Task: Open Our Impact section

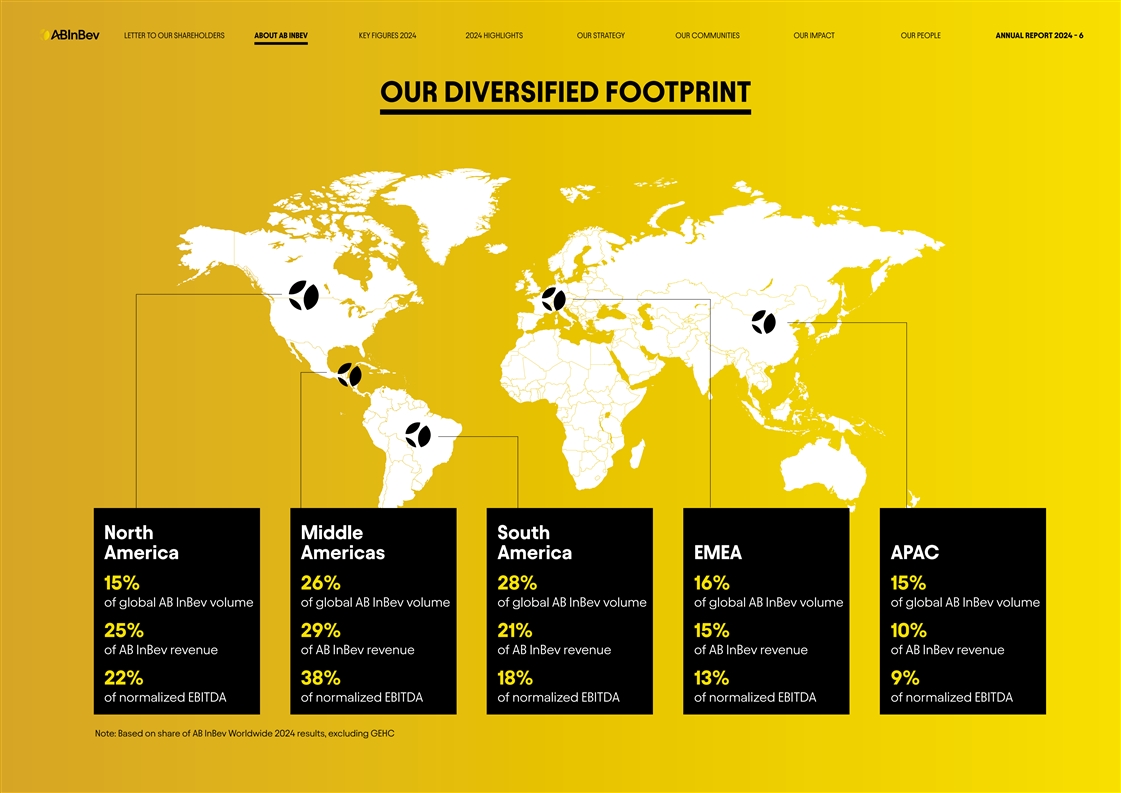Action: 814,35
